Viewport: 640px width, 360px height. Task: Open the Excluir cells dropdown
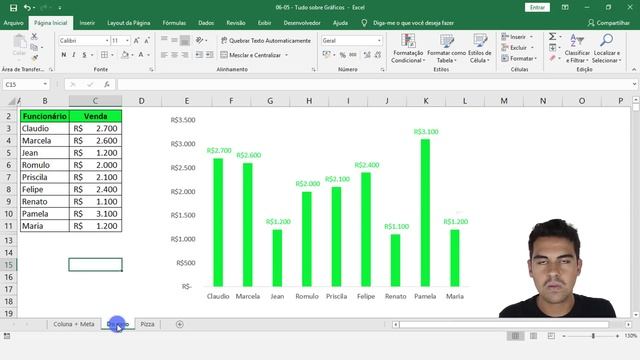(x=532, y=48)
